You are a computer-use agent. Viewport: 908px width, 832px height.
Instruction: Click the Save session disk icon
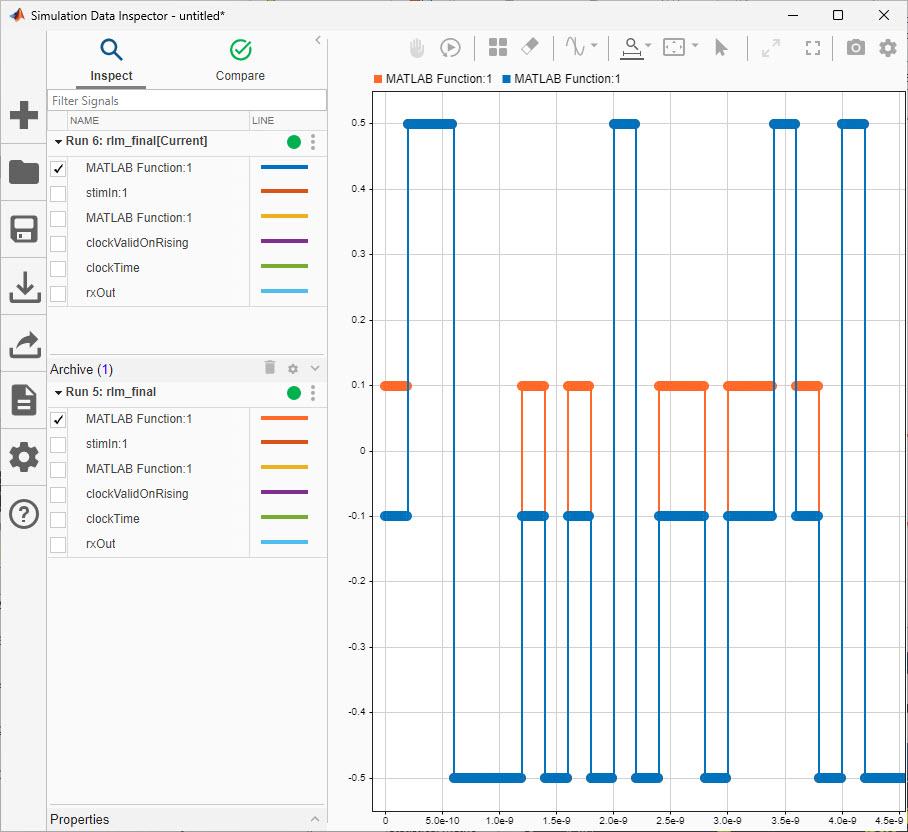pos(23,229)
